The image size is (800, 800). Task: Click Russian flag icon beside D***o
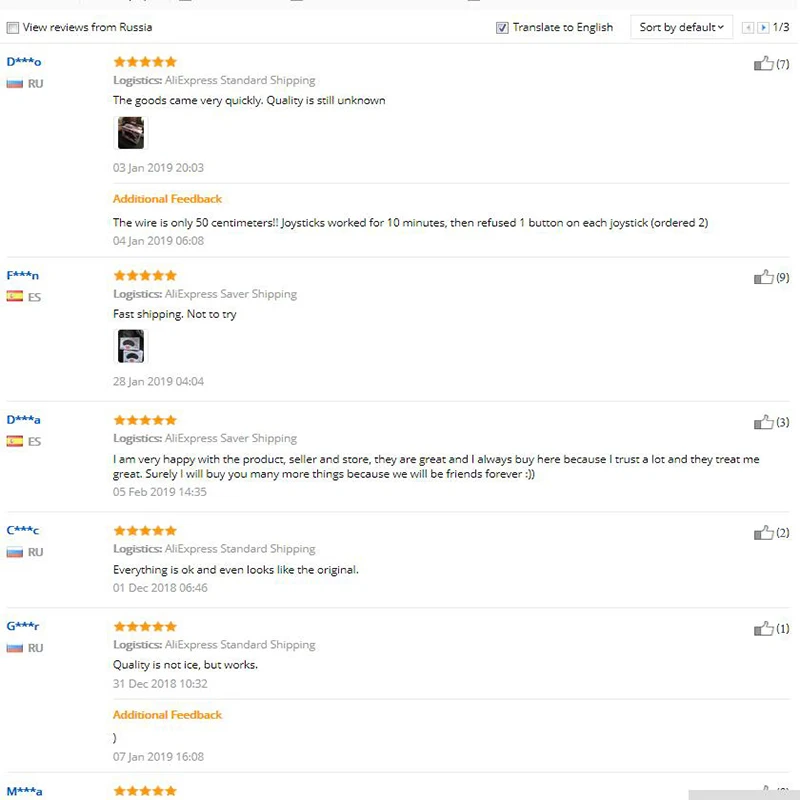[14, 84]
